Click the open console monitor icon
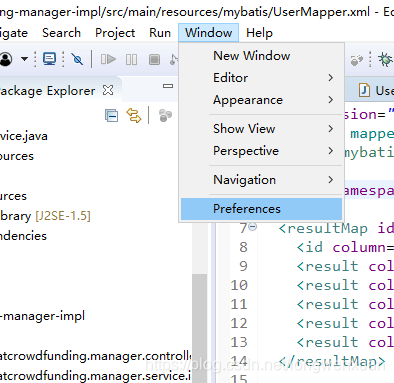Image resolution: width=394 pixels, height=383 pixels. (49, 59)
